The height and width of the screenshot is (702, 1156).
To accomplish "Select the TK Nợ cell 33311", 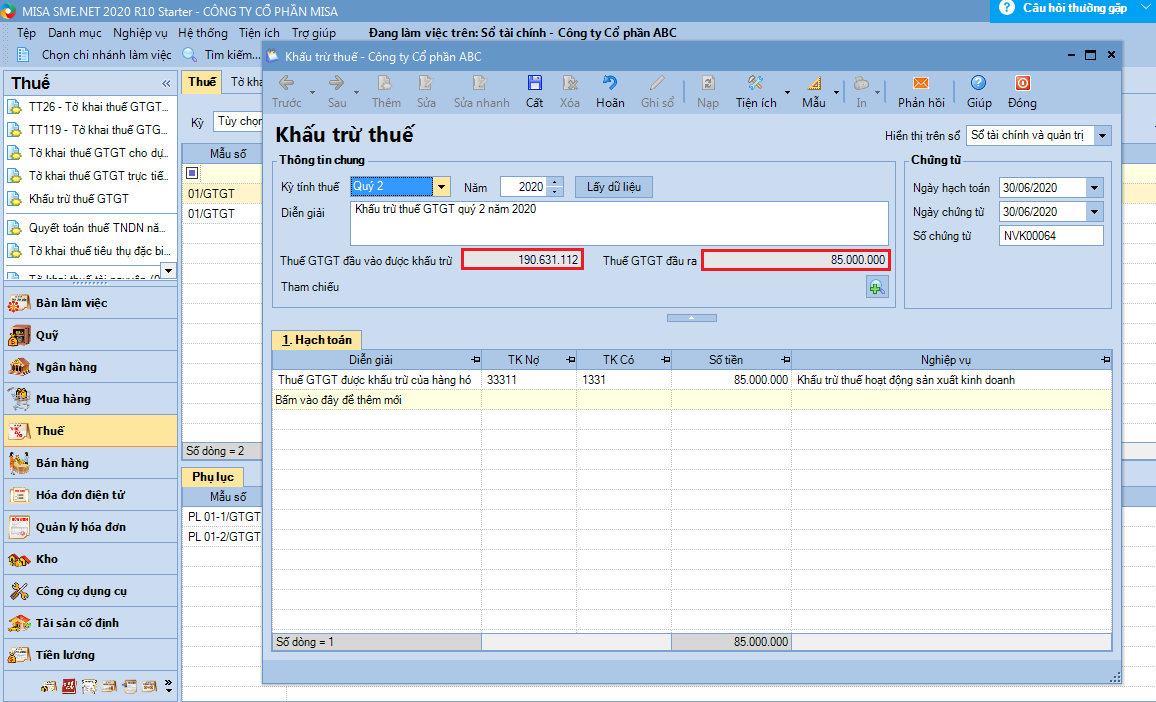I will [529, 380].
